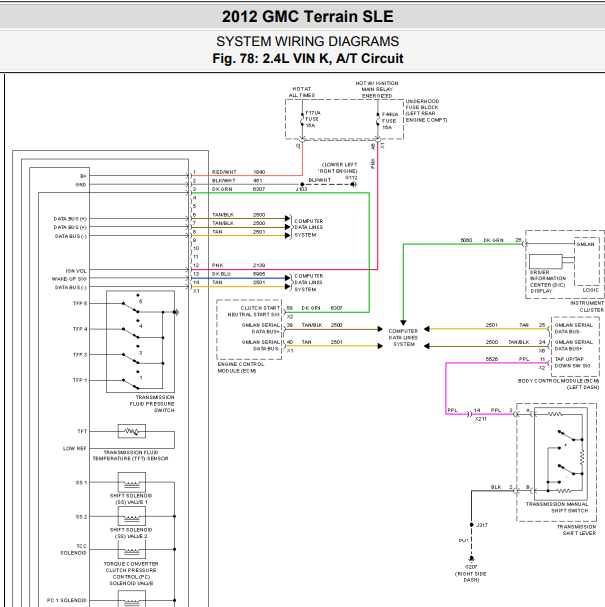This screenshot has width=605, height=607.
Task: Click the J317 splice label
Action: coord(482,525)
